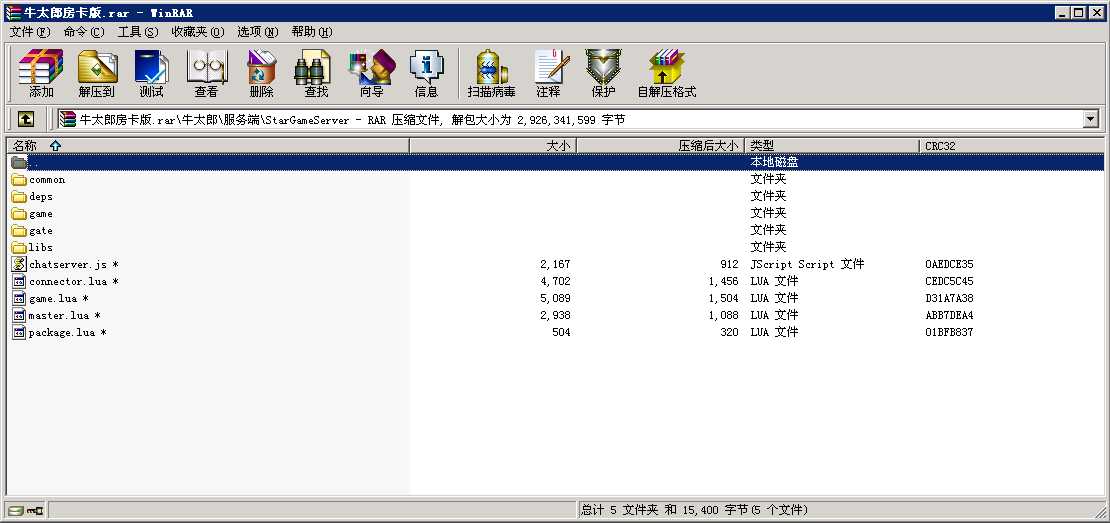
Task: Click the connector.lua file icon
Action: tap(19, 281)
